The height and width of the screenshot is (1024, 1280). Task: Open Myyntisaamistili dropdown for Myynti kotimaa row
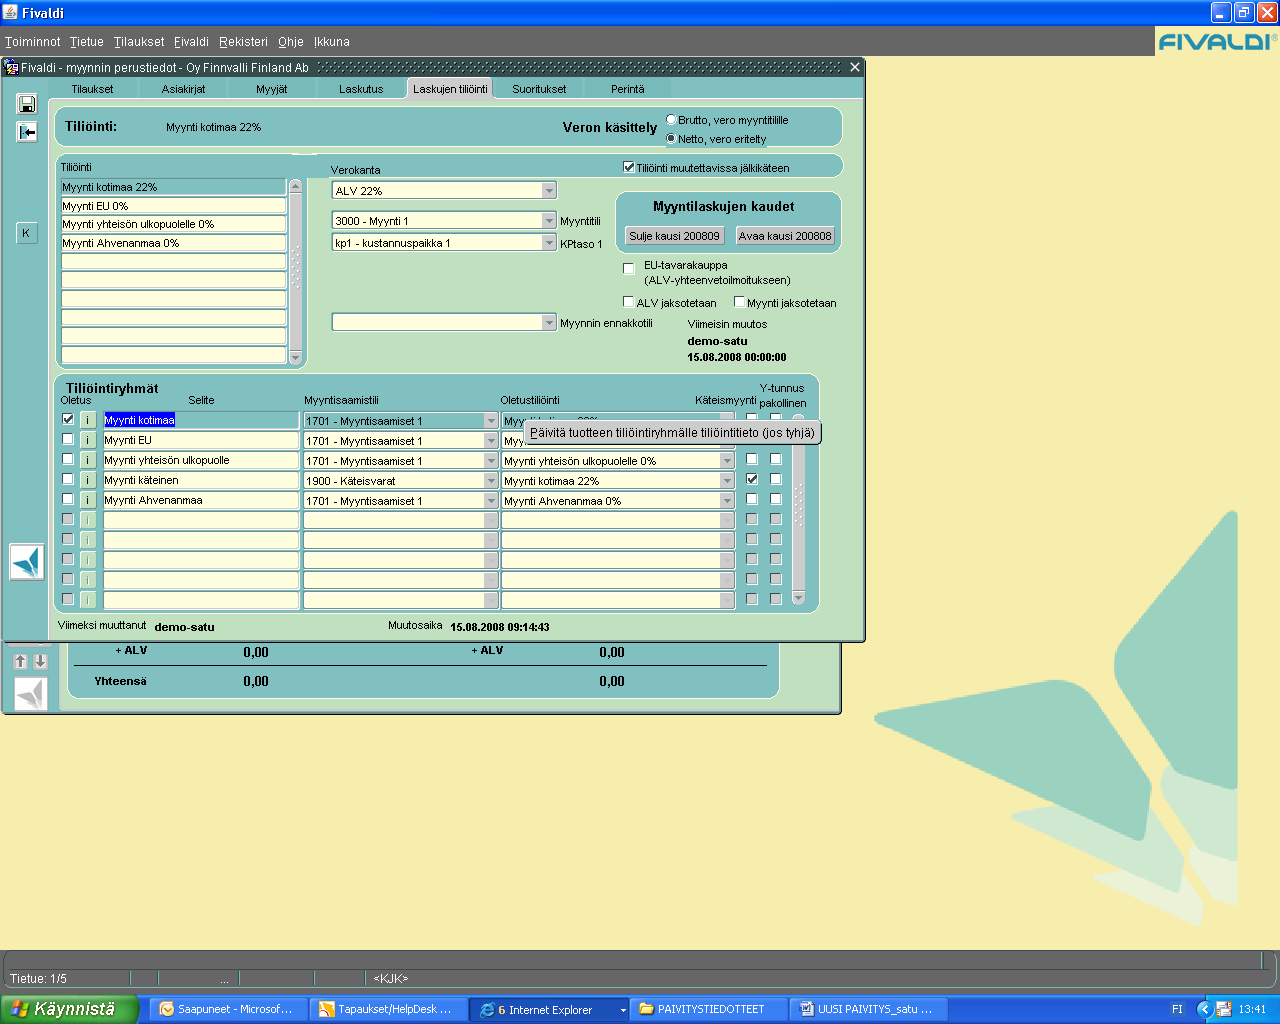pos(491,421)
